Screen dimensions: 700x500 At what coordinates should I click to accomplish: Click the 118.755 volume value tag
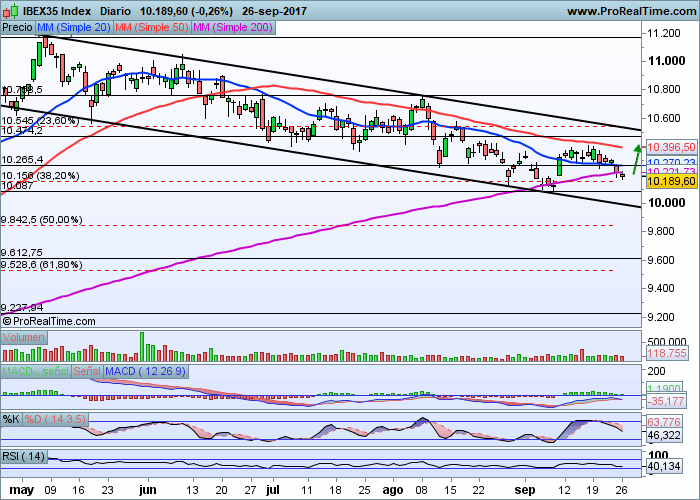[667, 353]
